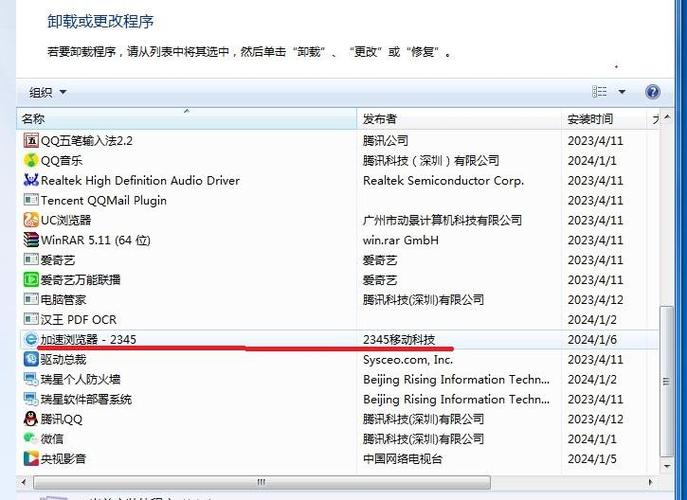Click the Realtek Audio Driver icon
The height and width of the screenshot is (500, 687).
coord(31,180)
